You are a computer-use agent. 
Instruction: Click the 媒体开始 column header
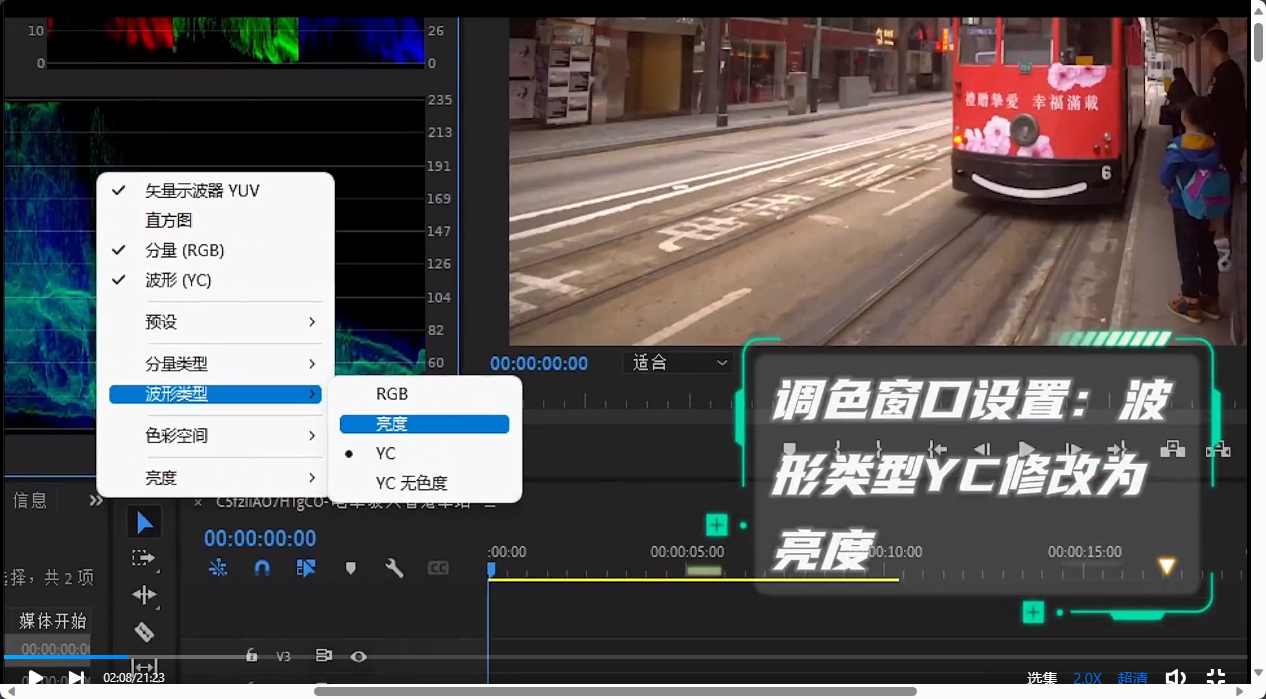coord(53,621)
